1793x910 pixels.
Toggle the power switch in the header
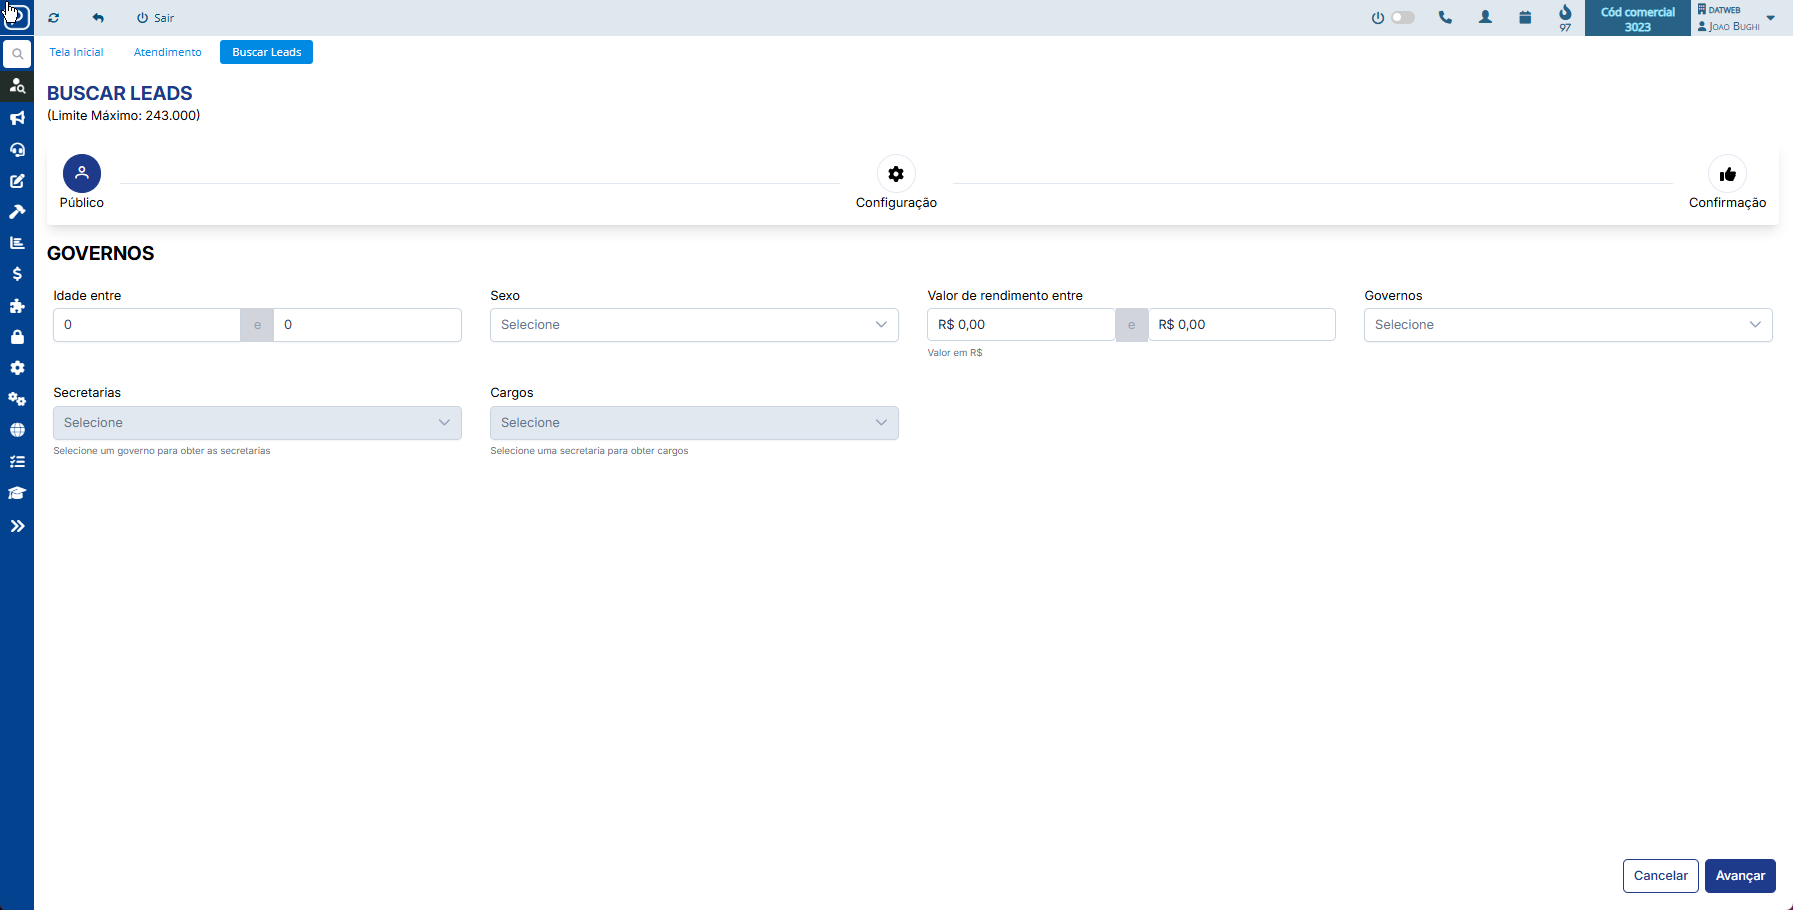(x=1402, y=18)
